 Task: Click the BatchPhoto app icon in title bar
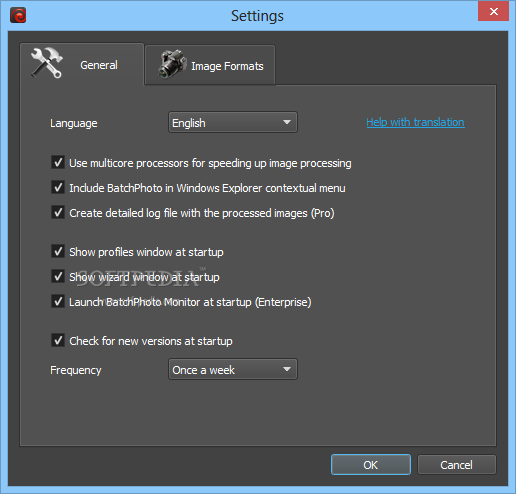tap(18, 16)
